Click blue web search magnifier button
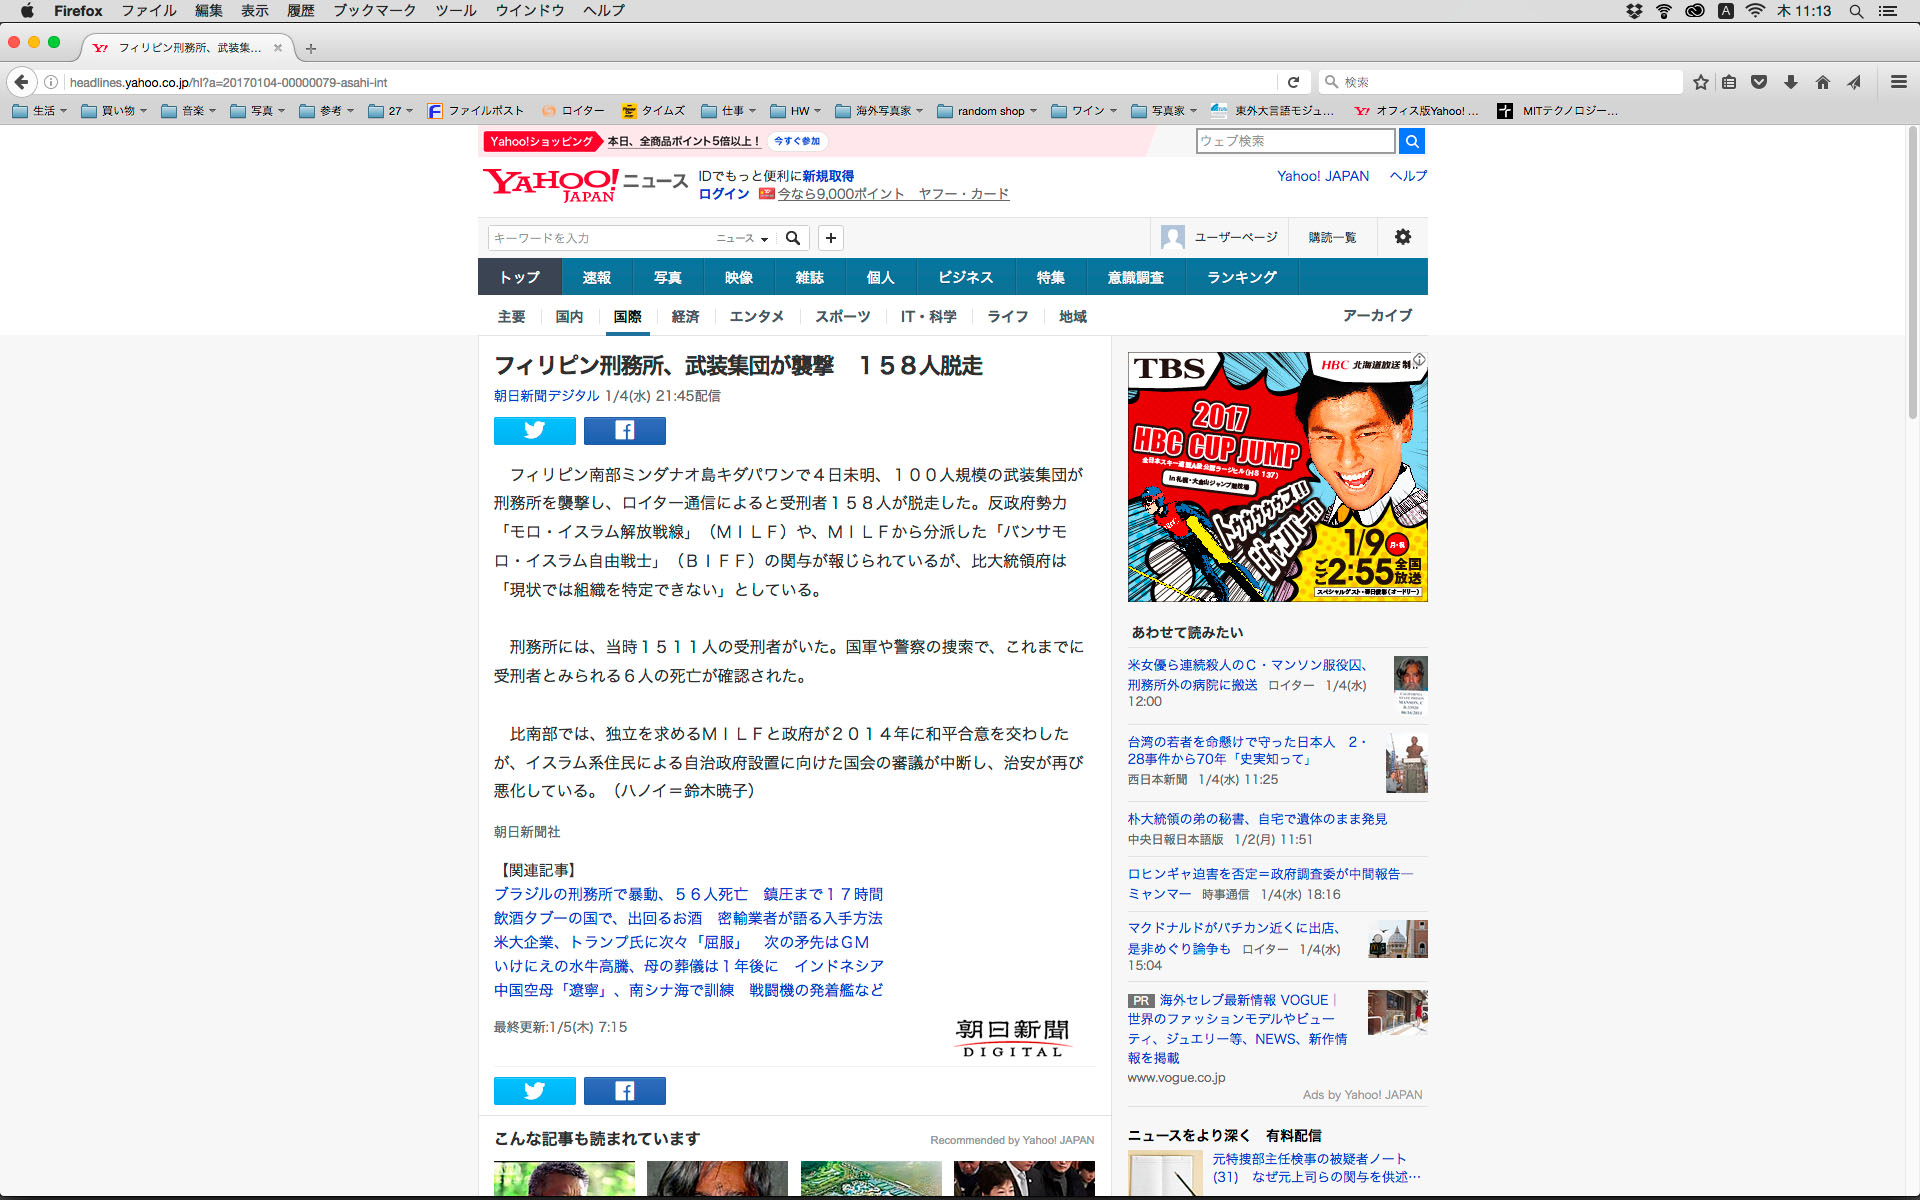This screenshot has height=1200, width=1920. (x=1411, y=141)
